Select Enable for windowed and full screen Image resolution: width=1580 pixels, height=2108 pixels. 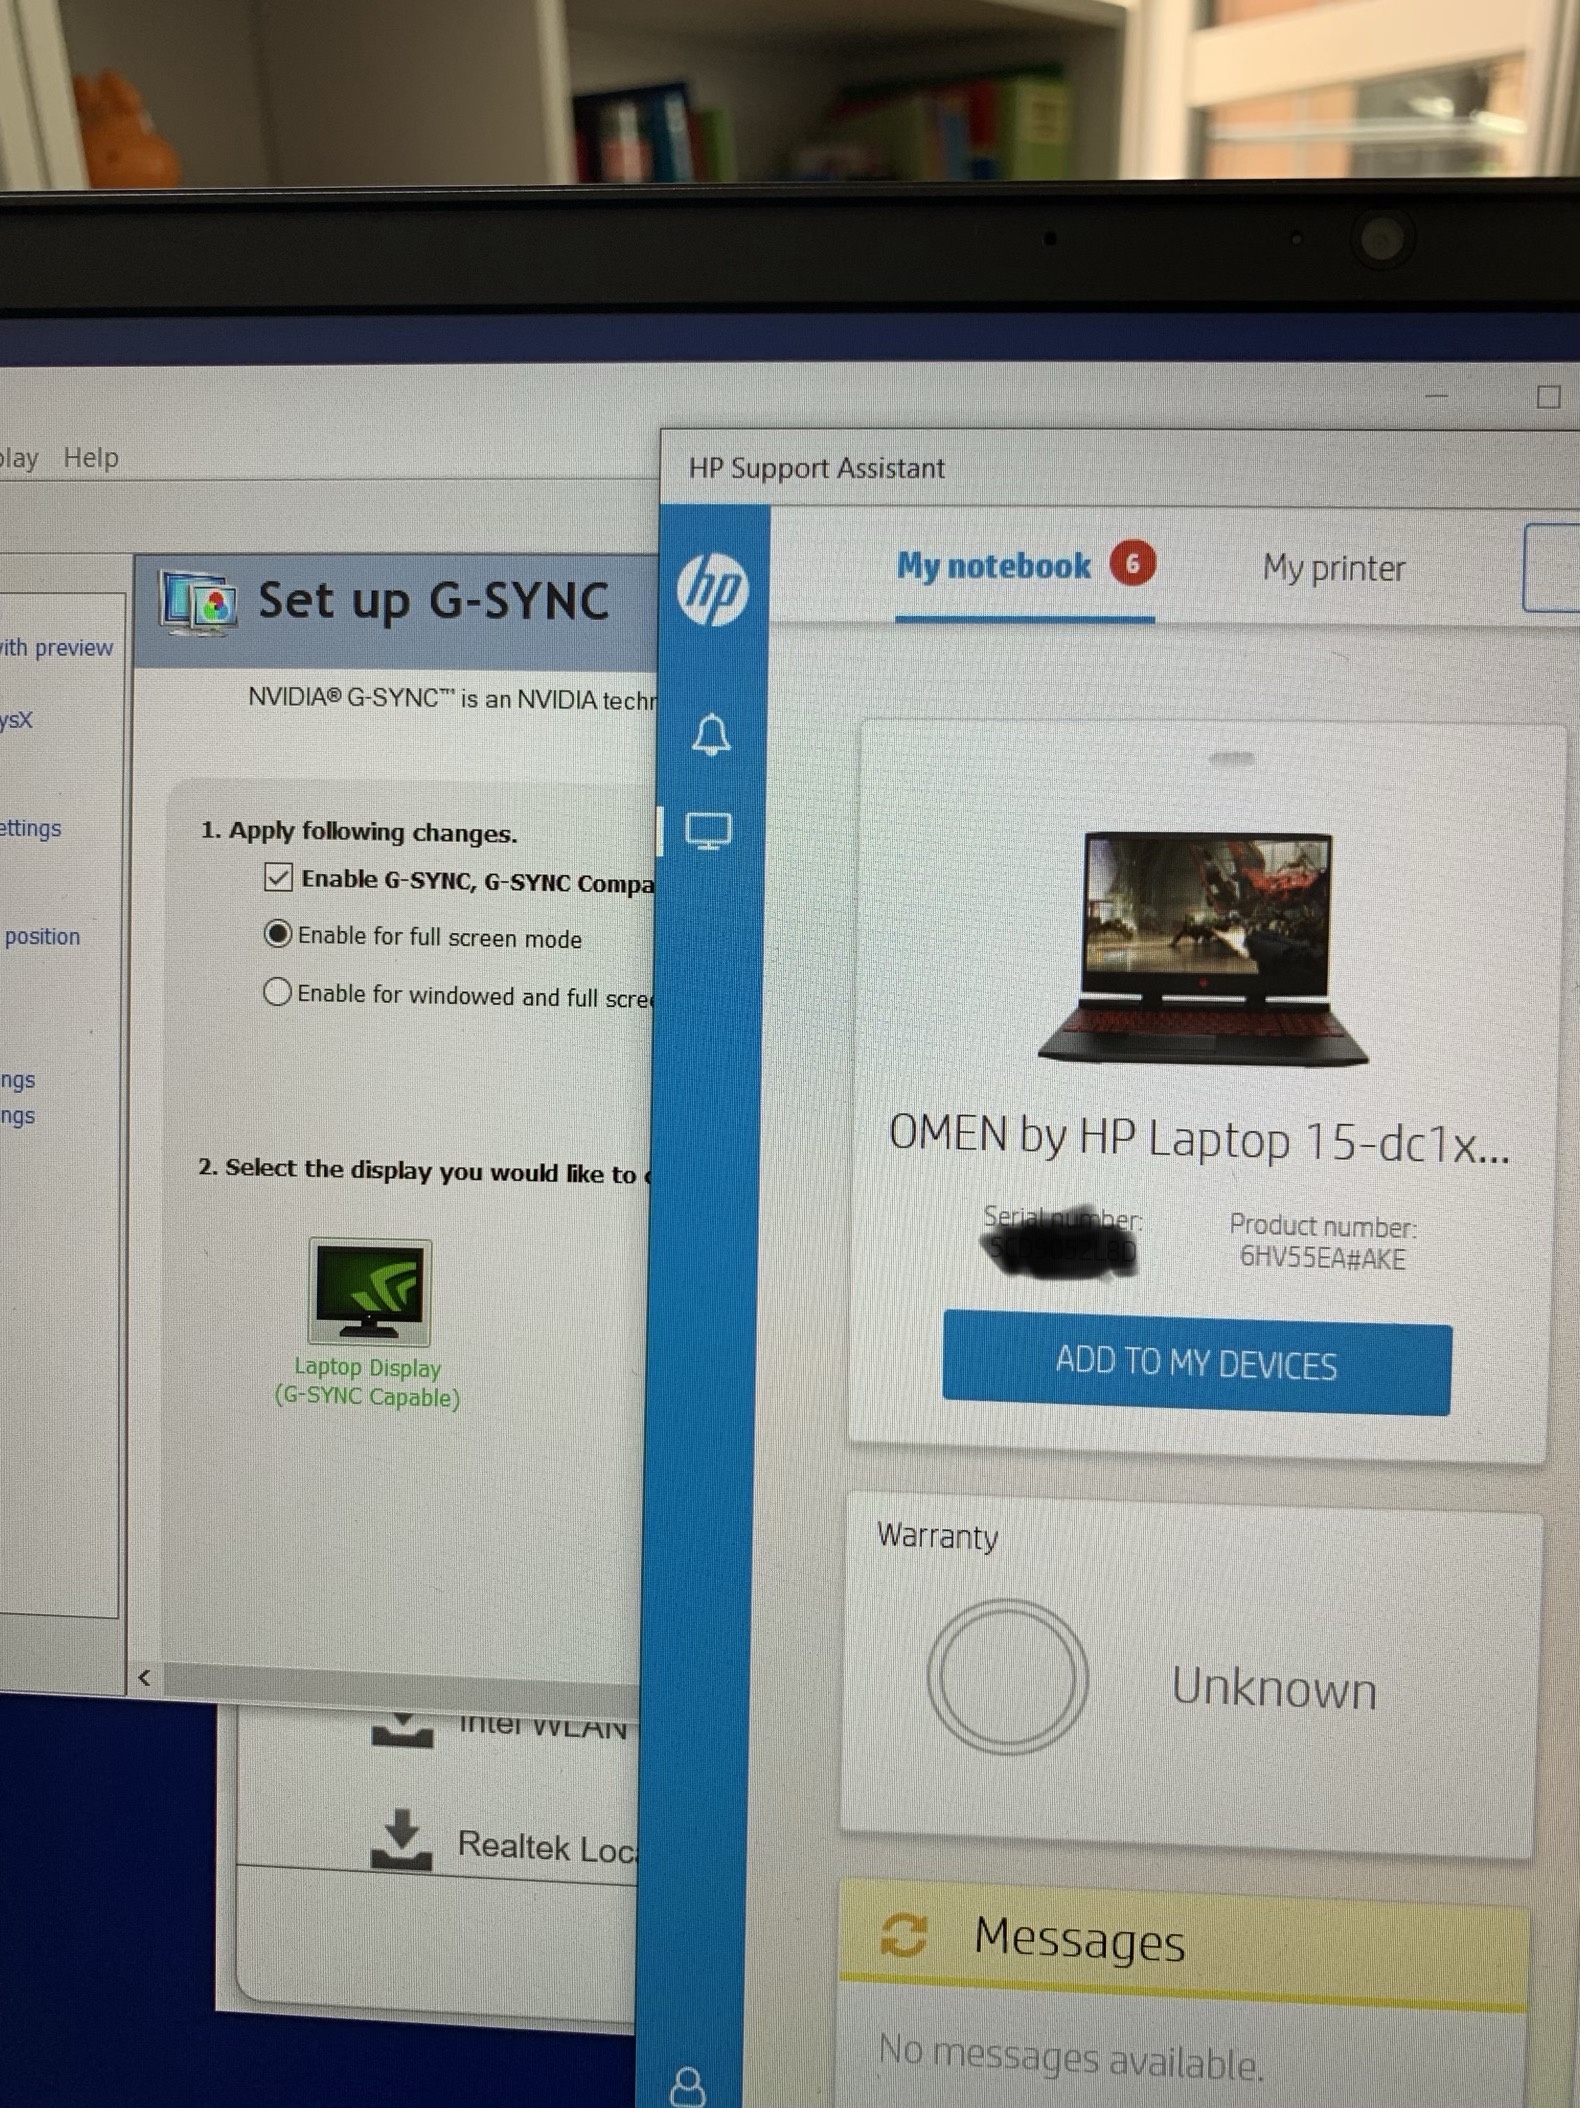coord(277,992)
